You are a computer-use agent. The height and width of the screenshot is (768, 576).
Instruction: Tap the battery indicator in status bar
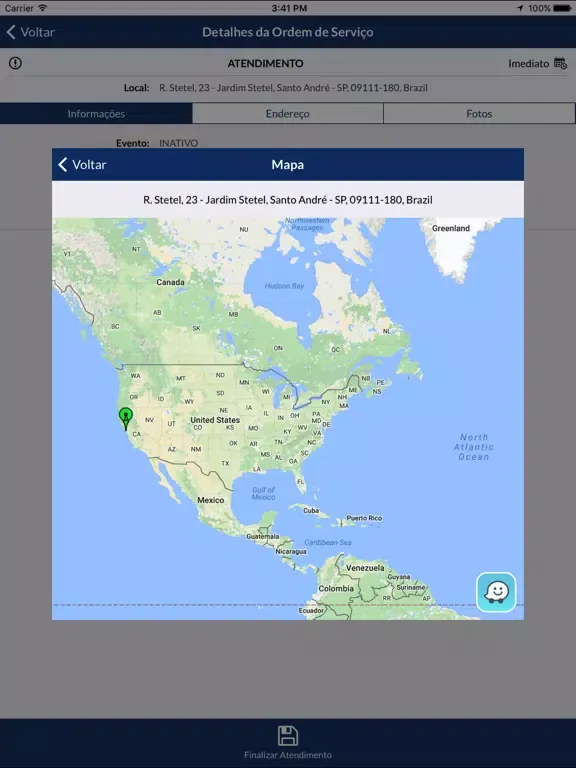tap(562, 8)
